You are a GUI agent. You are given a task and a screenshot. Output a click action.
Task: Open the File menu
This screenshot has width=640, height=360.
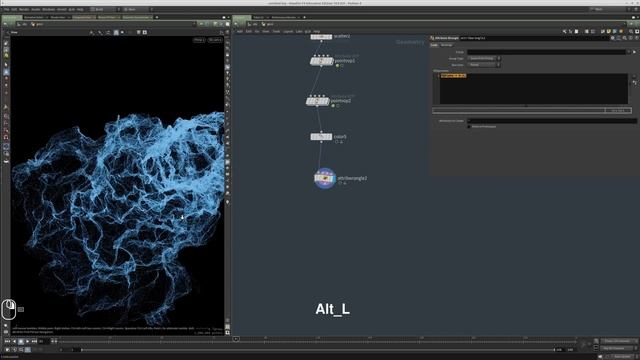7,9
